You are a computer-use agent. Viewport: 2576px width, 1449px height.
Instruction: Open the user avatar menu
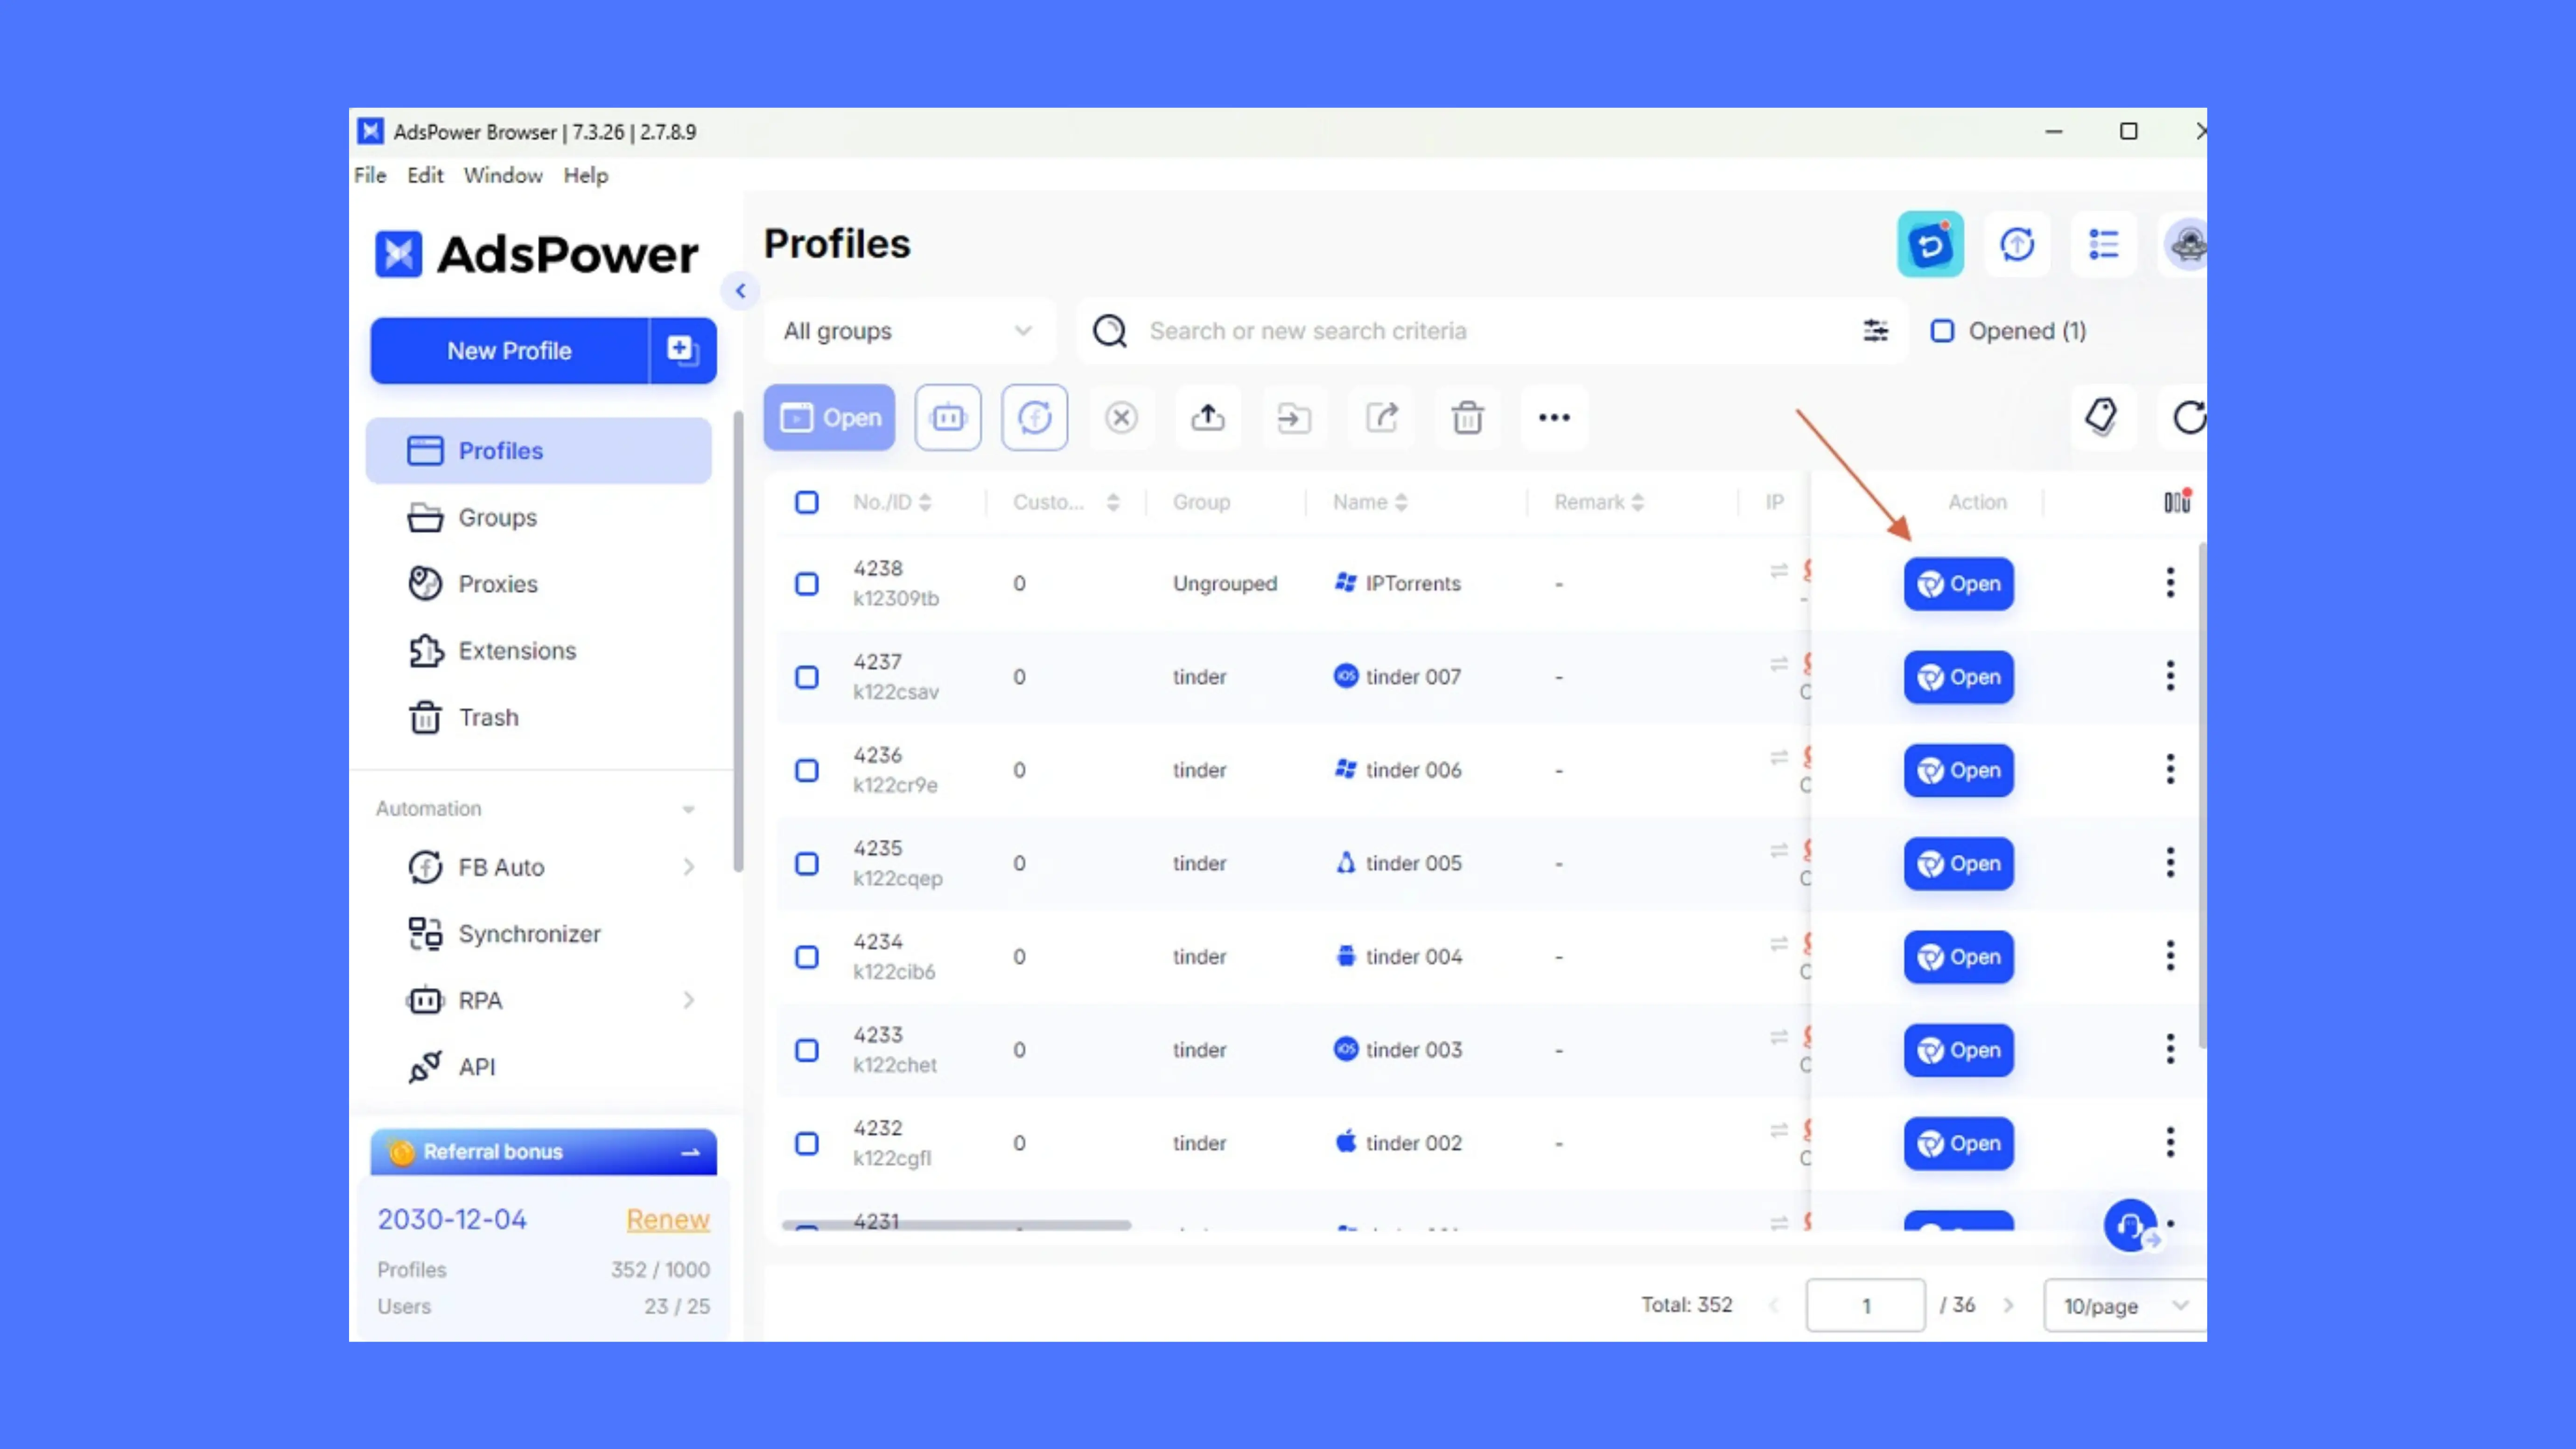(x=2185, y=244)
